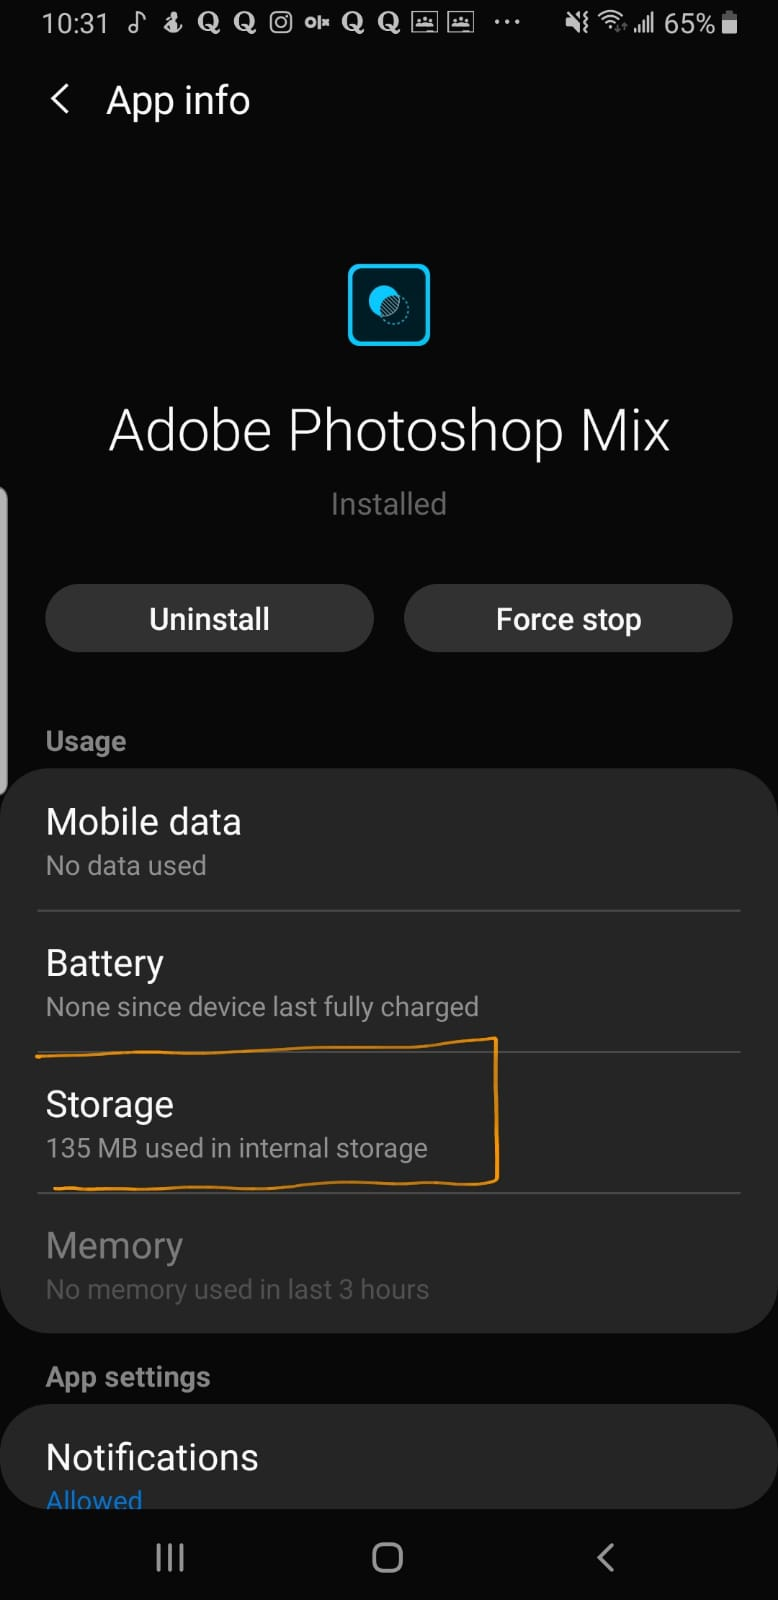This screenshot has width=778, height=1600.
Task: Tap the back arrow next to App info
Action: click(60, 99)
